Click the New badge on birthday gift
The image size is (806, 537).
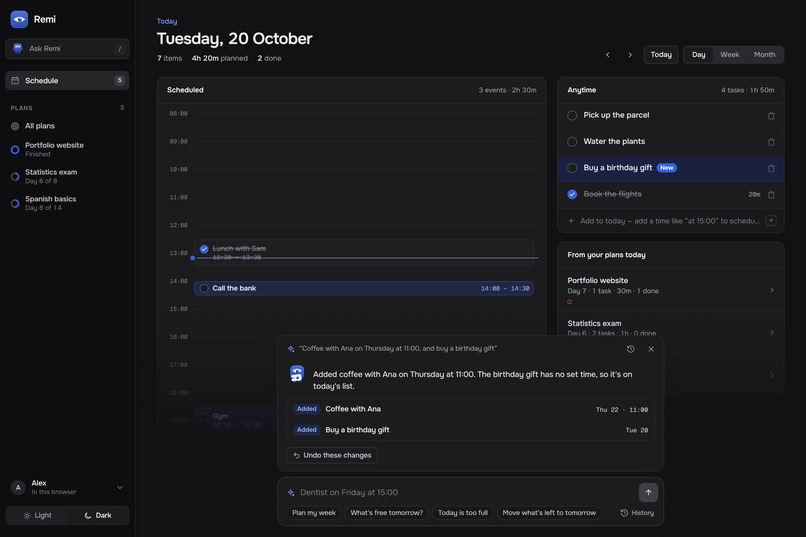point(667,168)
